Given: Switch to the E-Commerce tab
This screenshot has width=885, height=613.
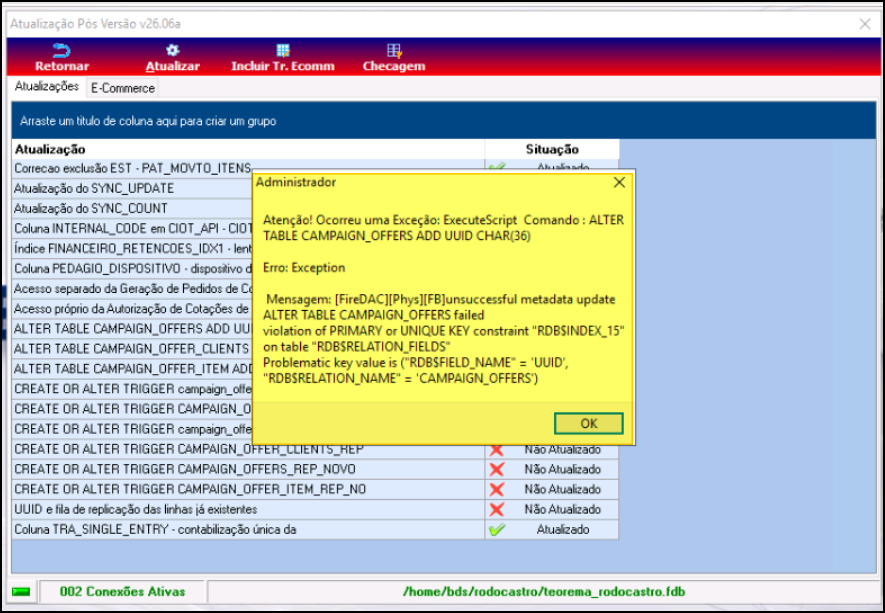Looking at the screenshot, I should [122, 88].
